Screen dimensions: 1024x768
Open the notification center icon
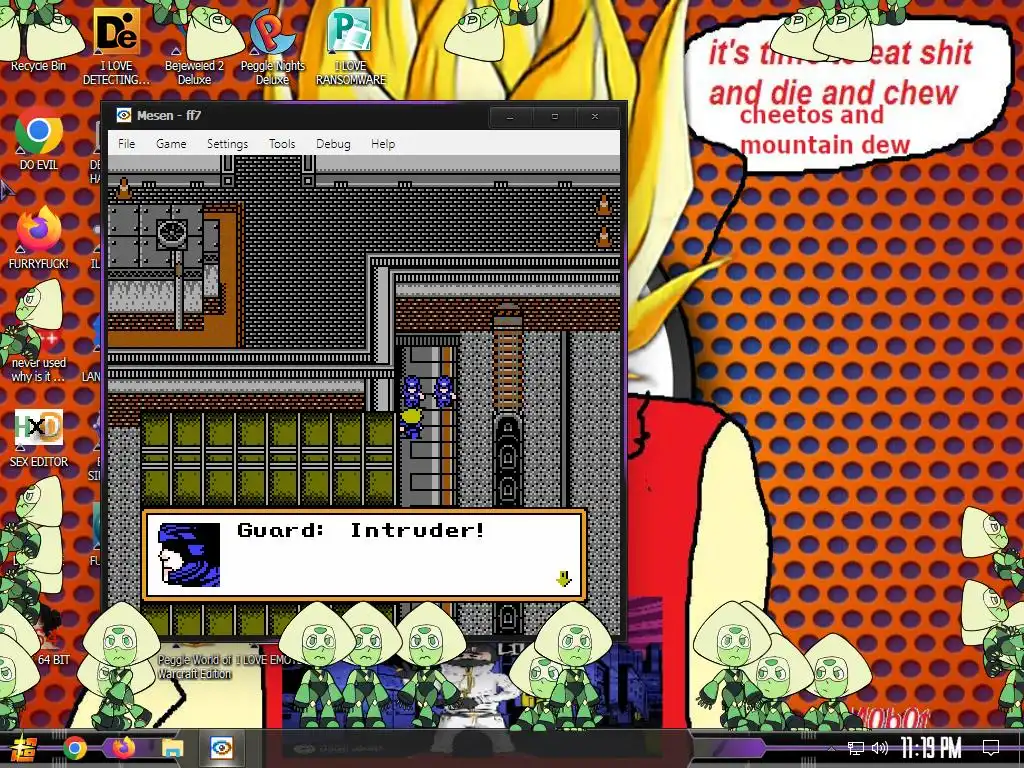(991, 748)
